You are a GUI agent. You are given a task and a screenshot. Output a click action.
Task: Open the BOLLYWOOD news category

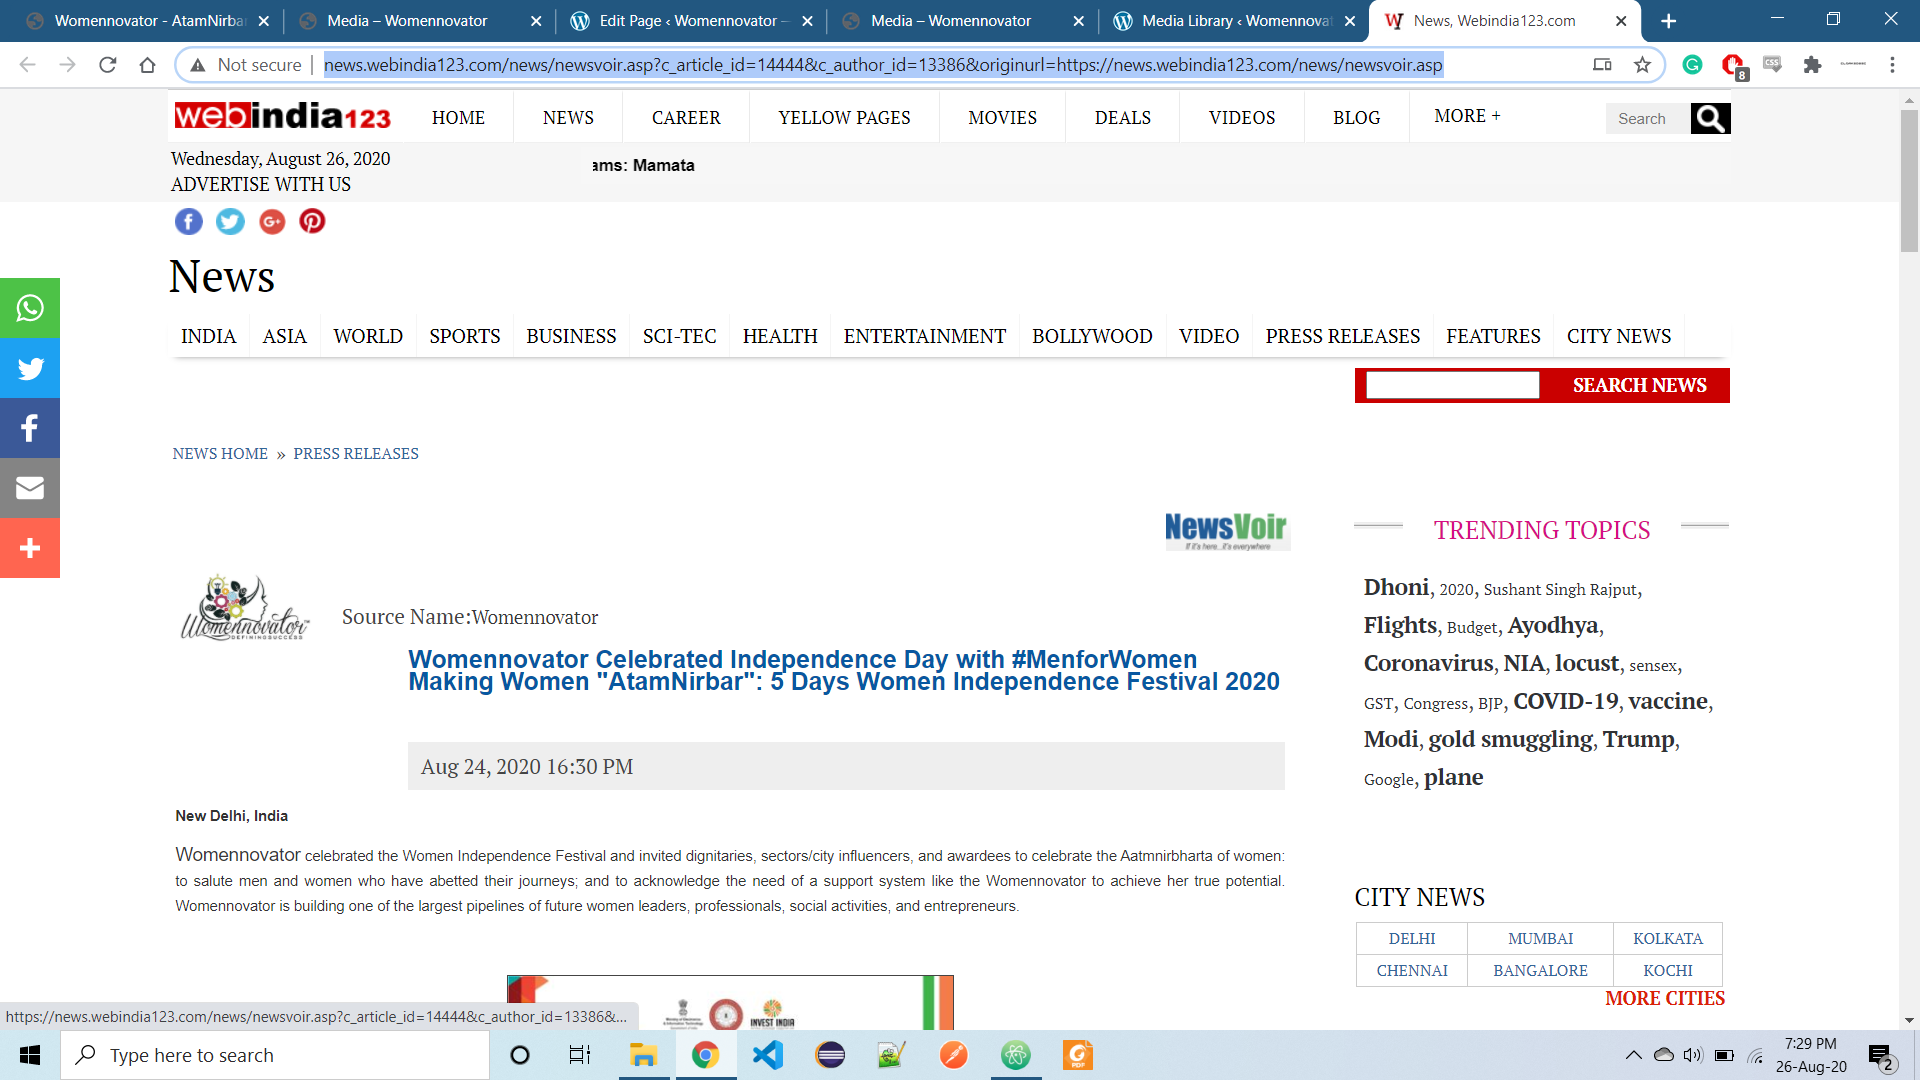click(x=1092, y=336)
